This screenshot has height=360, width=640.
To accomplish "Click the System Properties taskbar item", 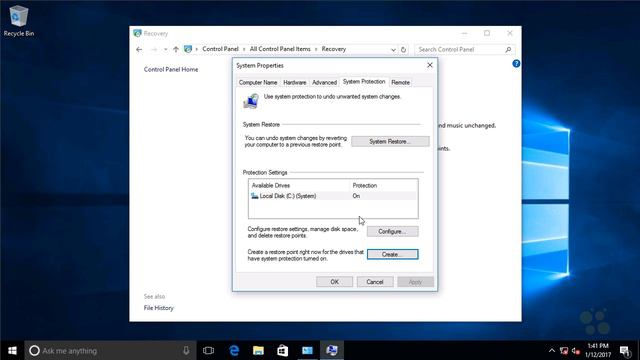I will pos(331,351).
